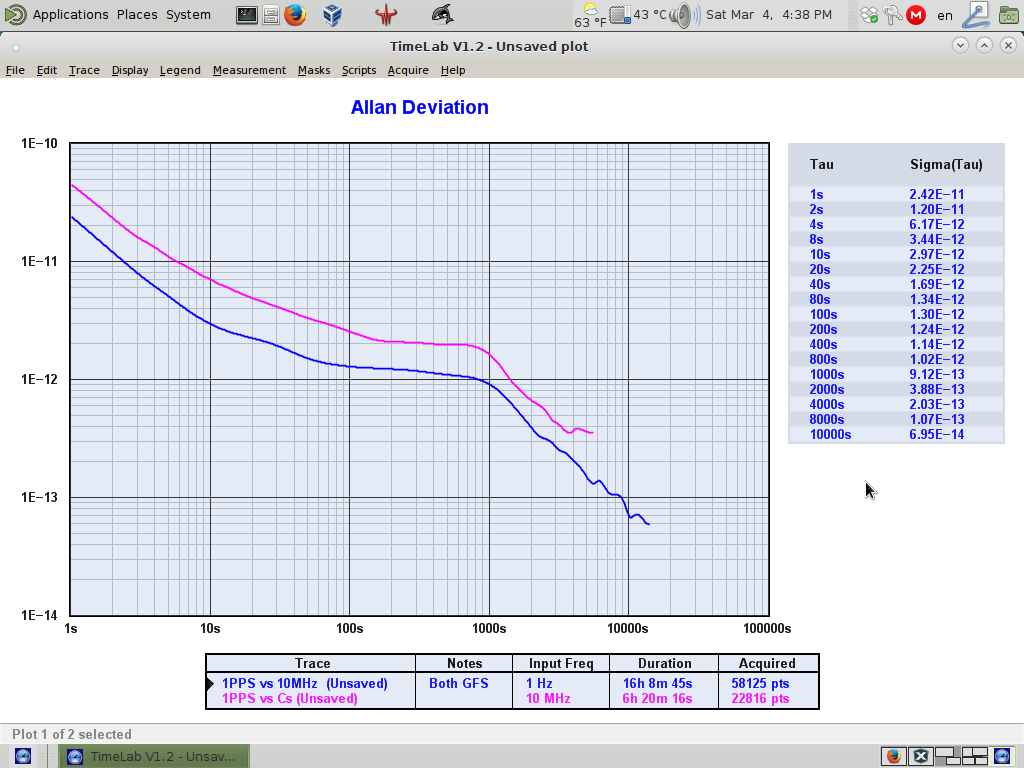Image resolution: width=1024 pixels, height=768 pixels.
Task: Open the speaker volume control
Action: point(682,15)
